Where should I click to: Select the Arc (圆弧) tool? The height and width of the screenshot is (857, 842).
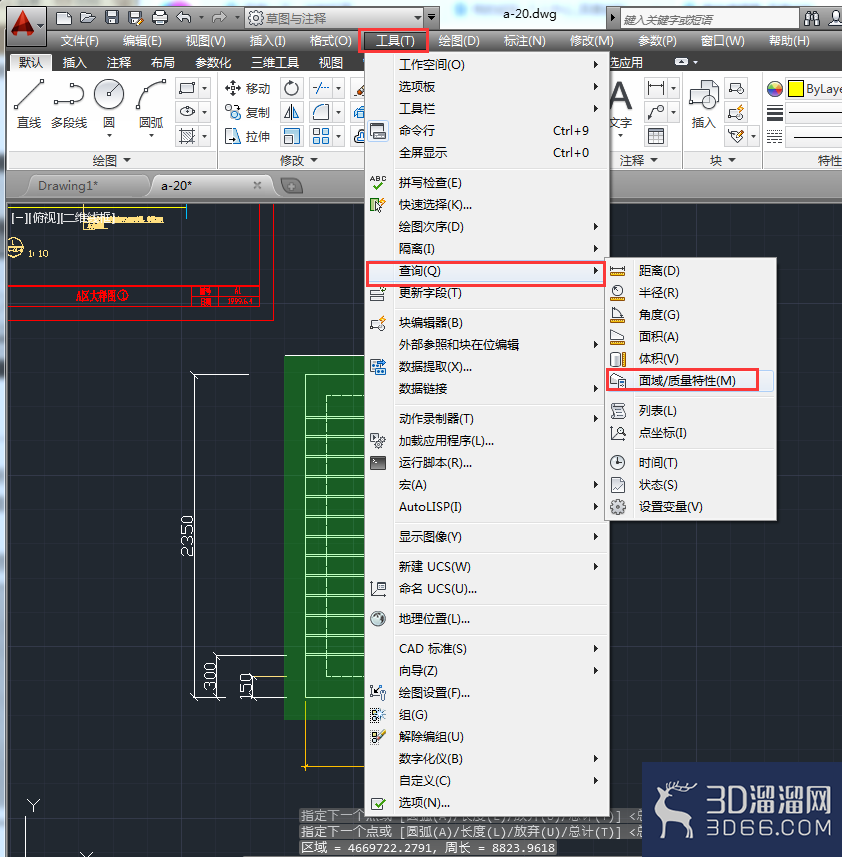pyautogui.click(x=151, y=104)
